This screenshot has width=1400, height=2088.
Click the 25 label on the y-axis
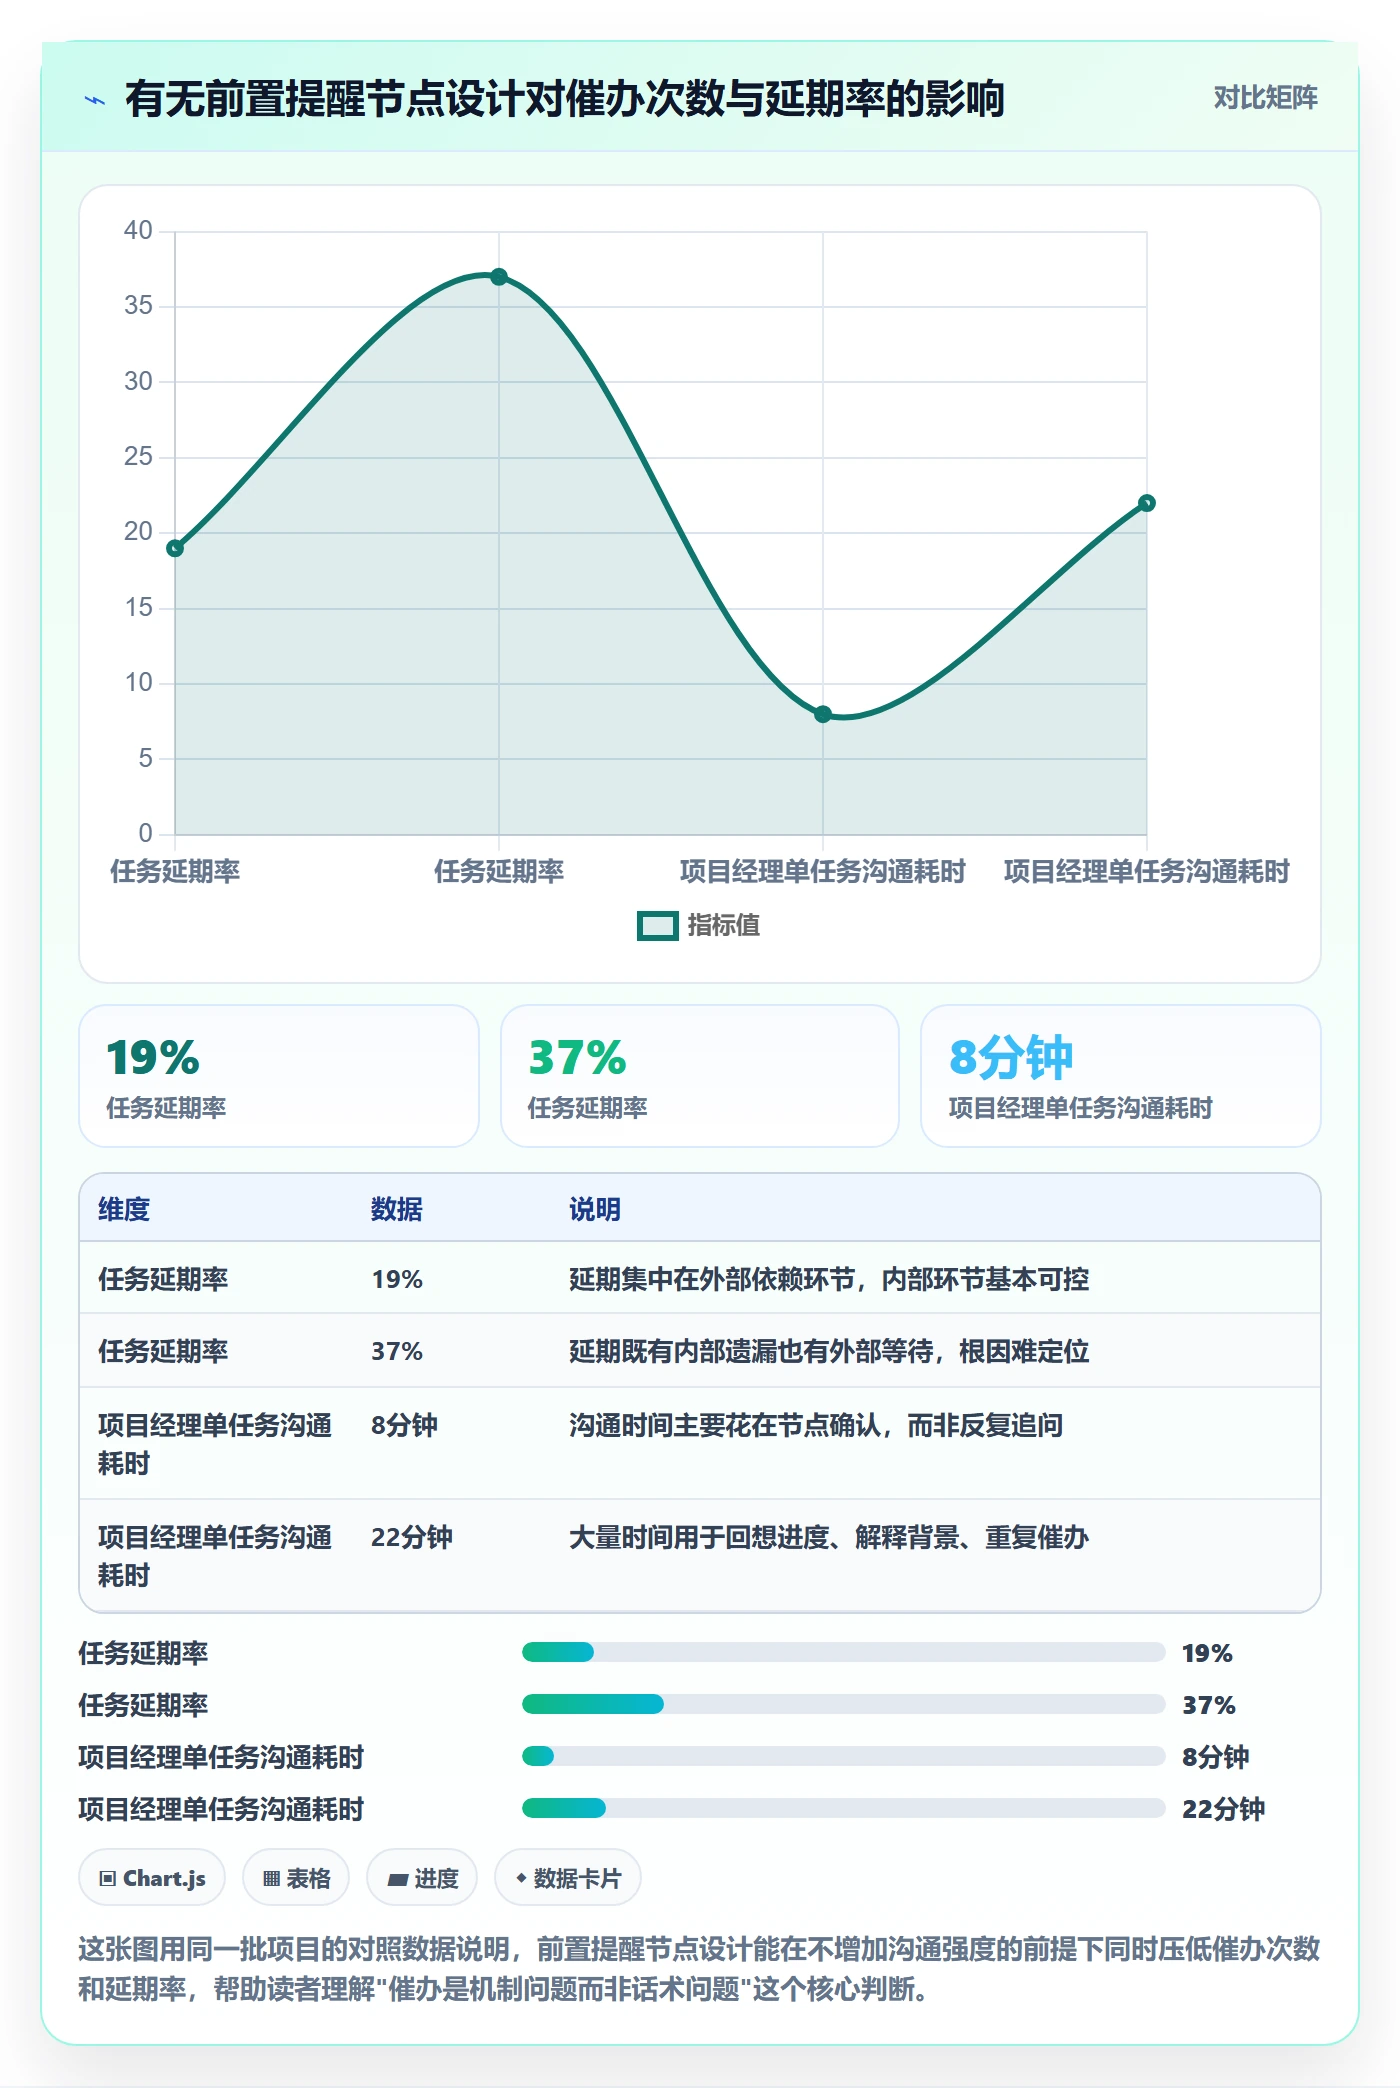coord(138,456)
